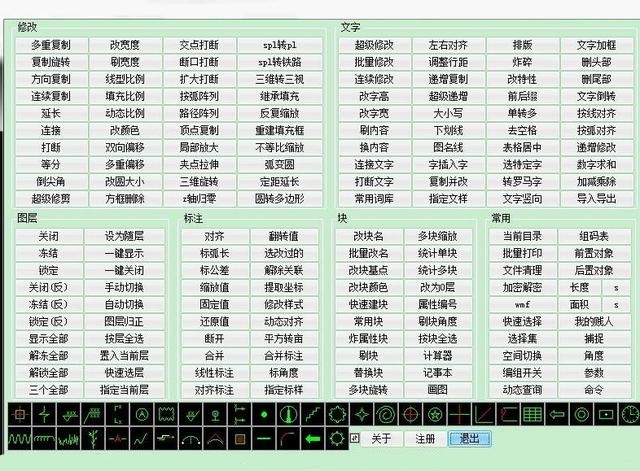Click the red filled square icon
The width and height of the screenshot is (640, 471).
pyautogui.click(x=240, y=439)
